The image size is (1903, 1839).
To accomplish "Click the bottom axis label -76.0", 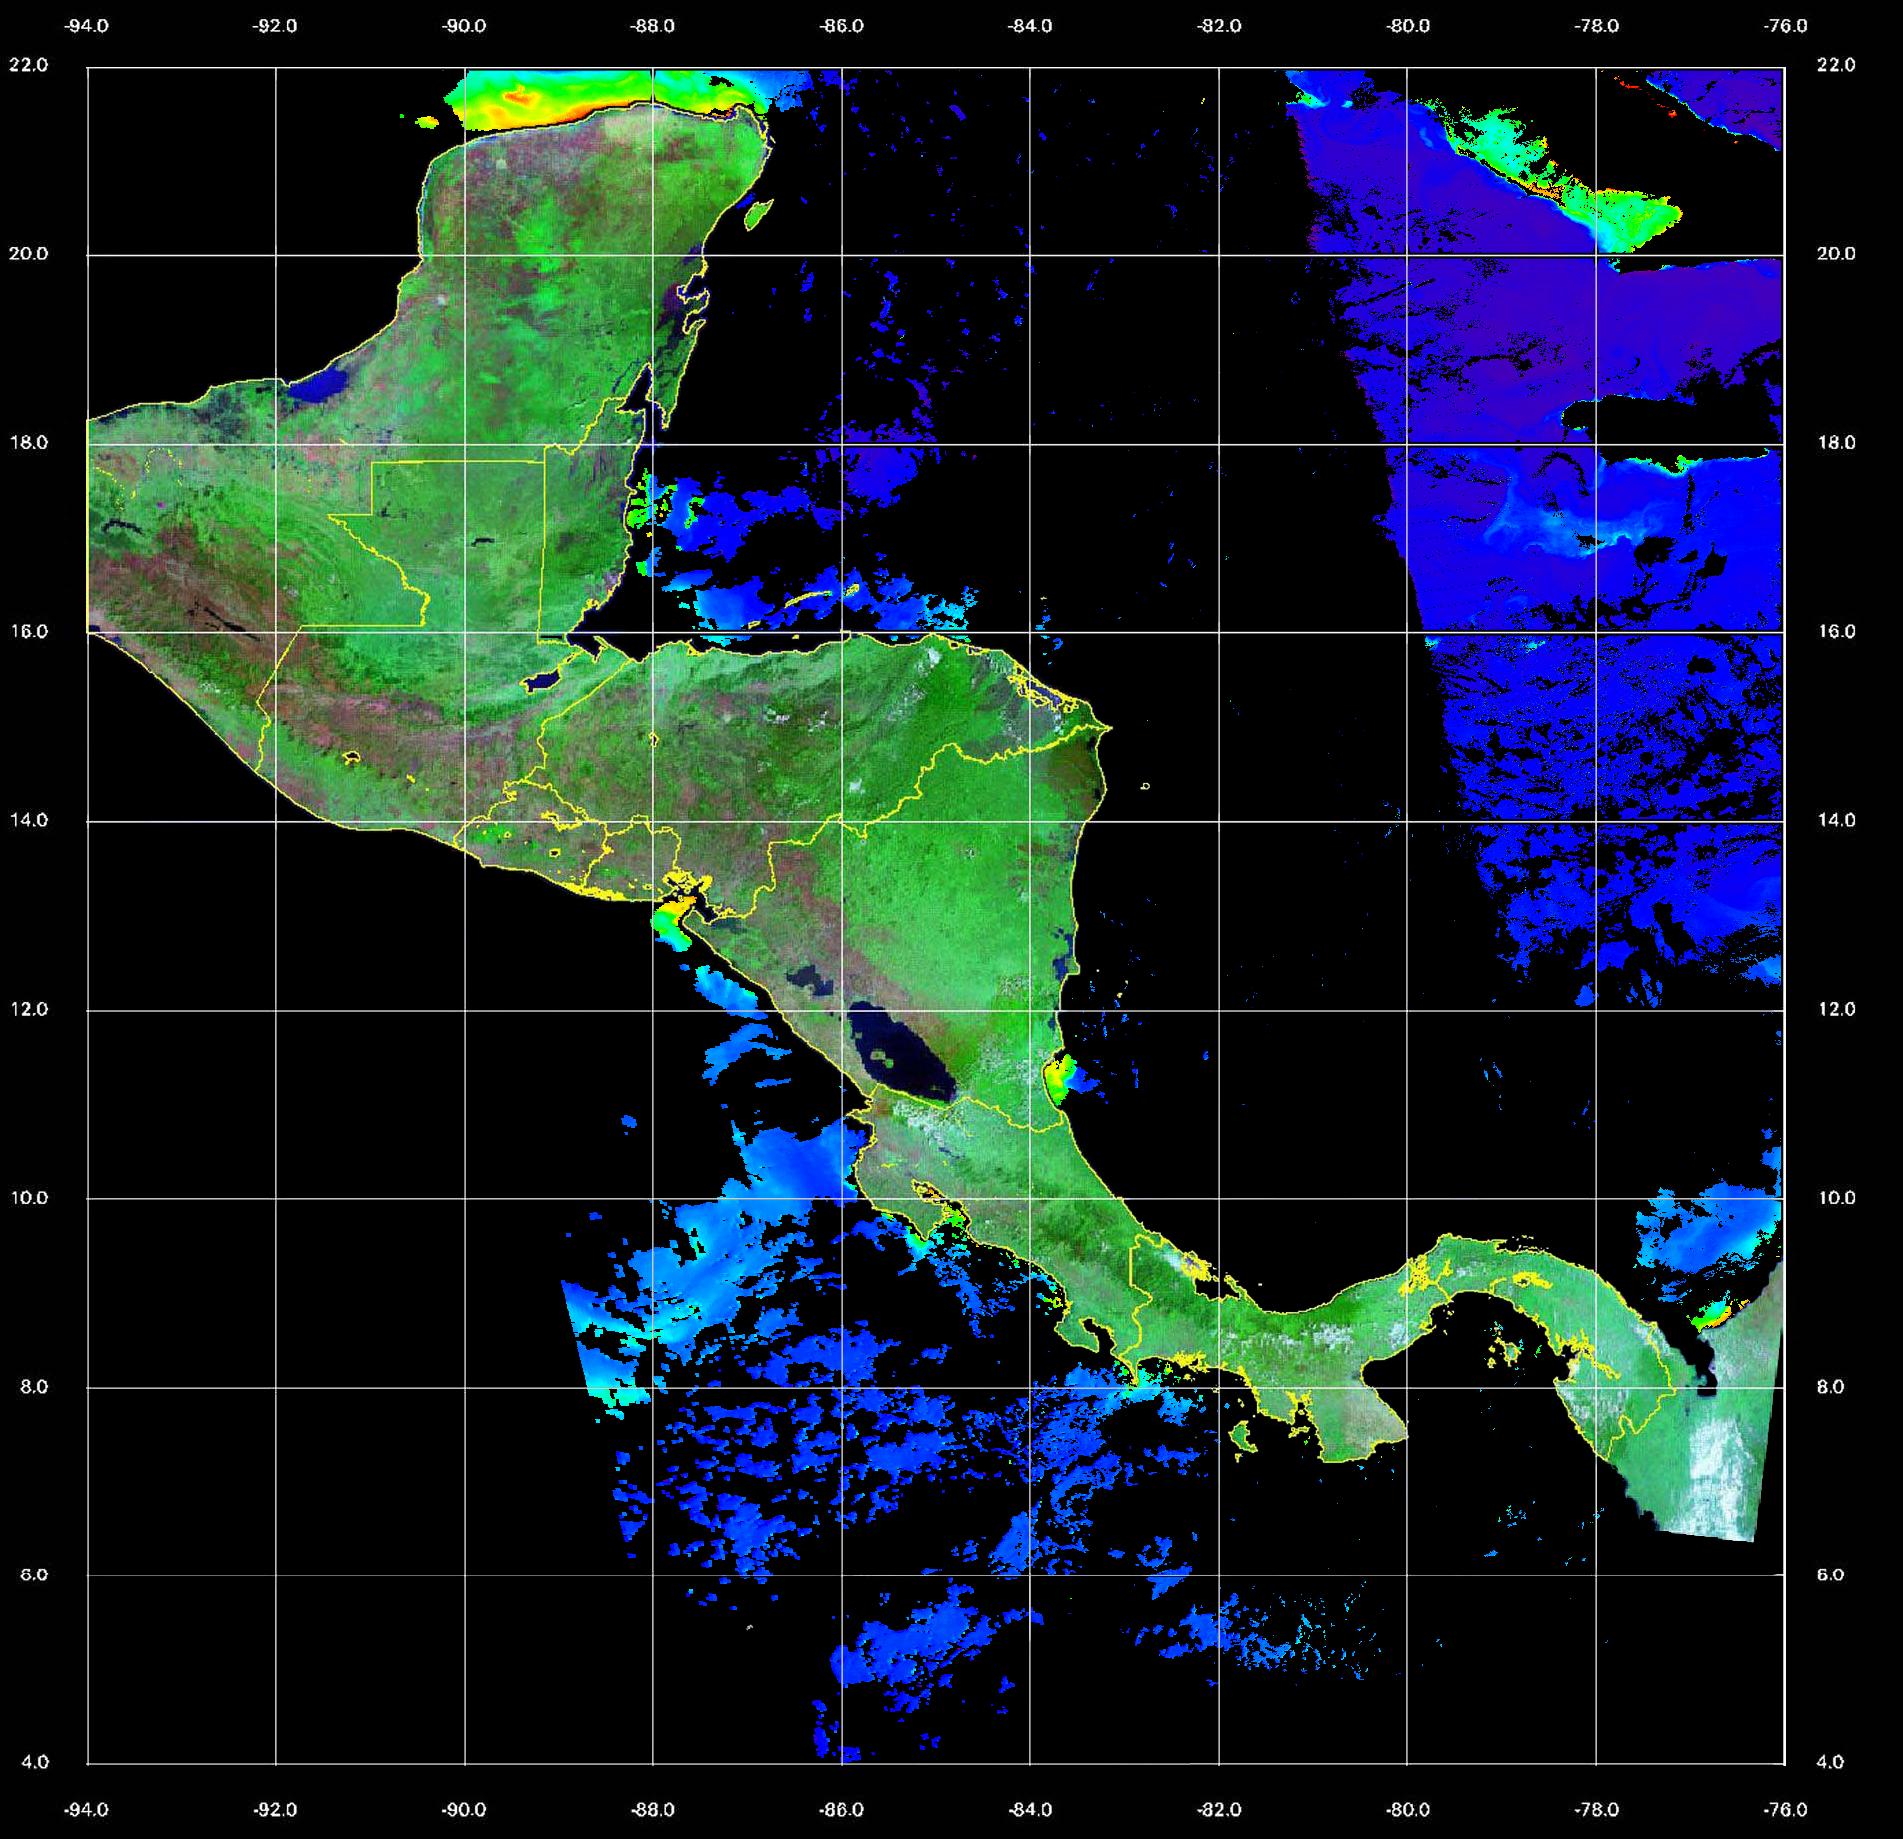I will point(1785,1810).
